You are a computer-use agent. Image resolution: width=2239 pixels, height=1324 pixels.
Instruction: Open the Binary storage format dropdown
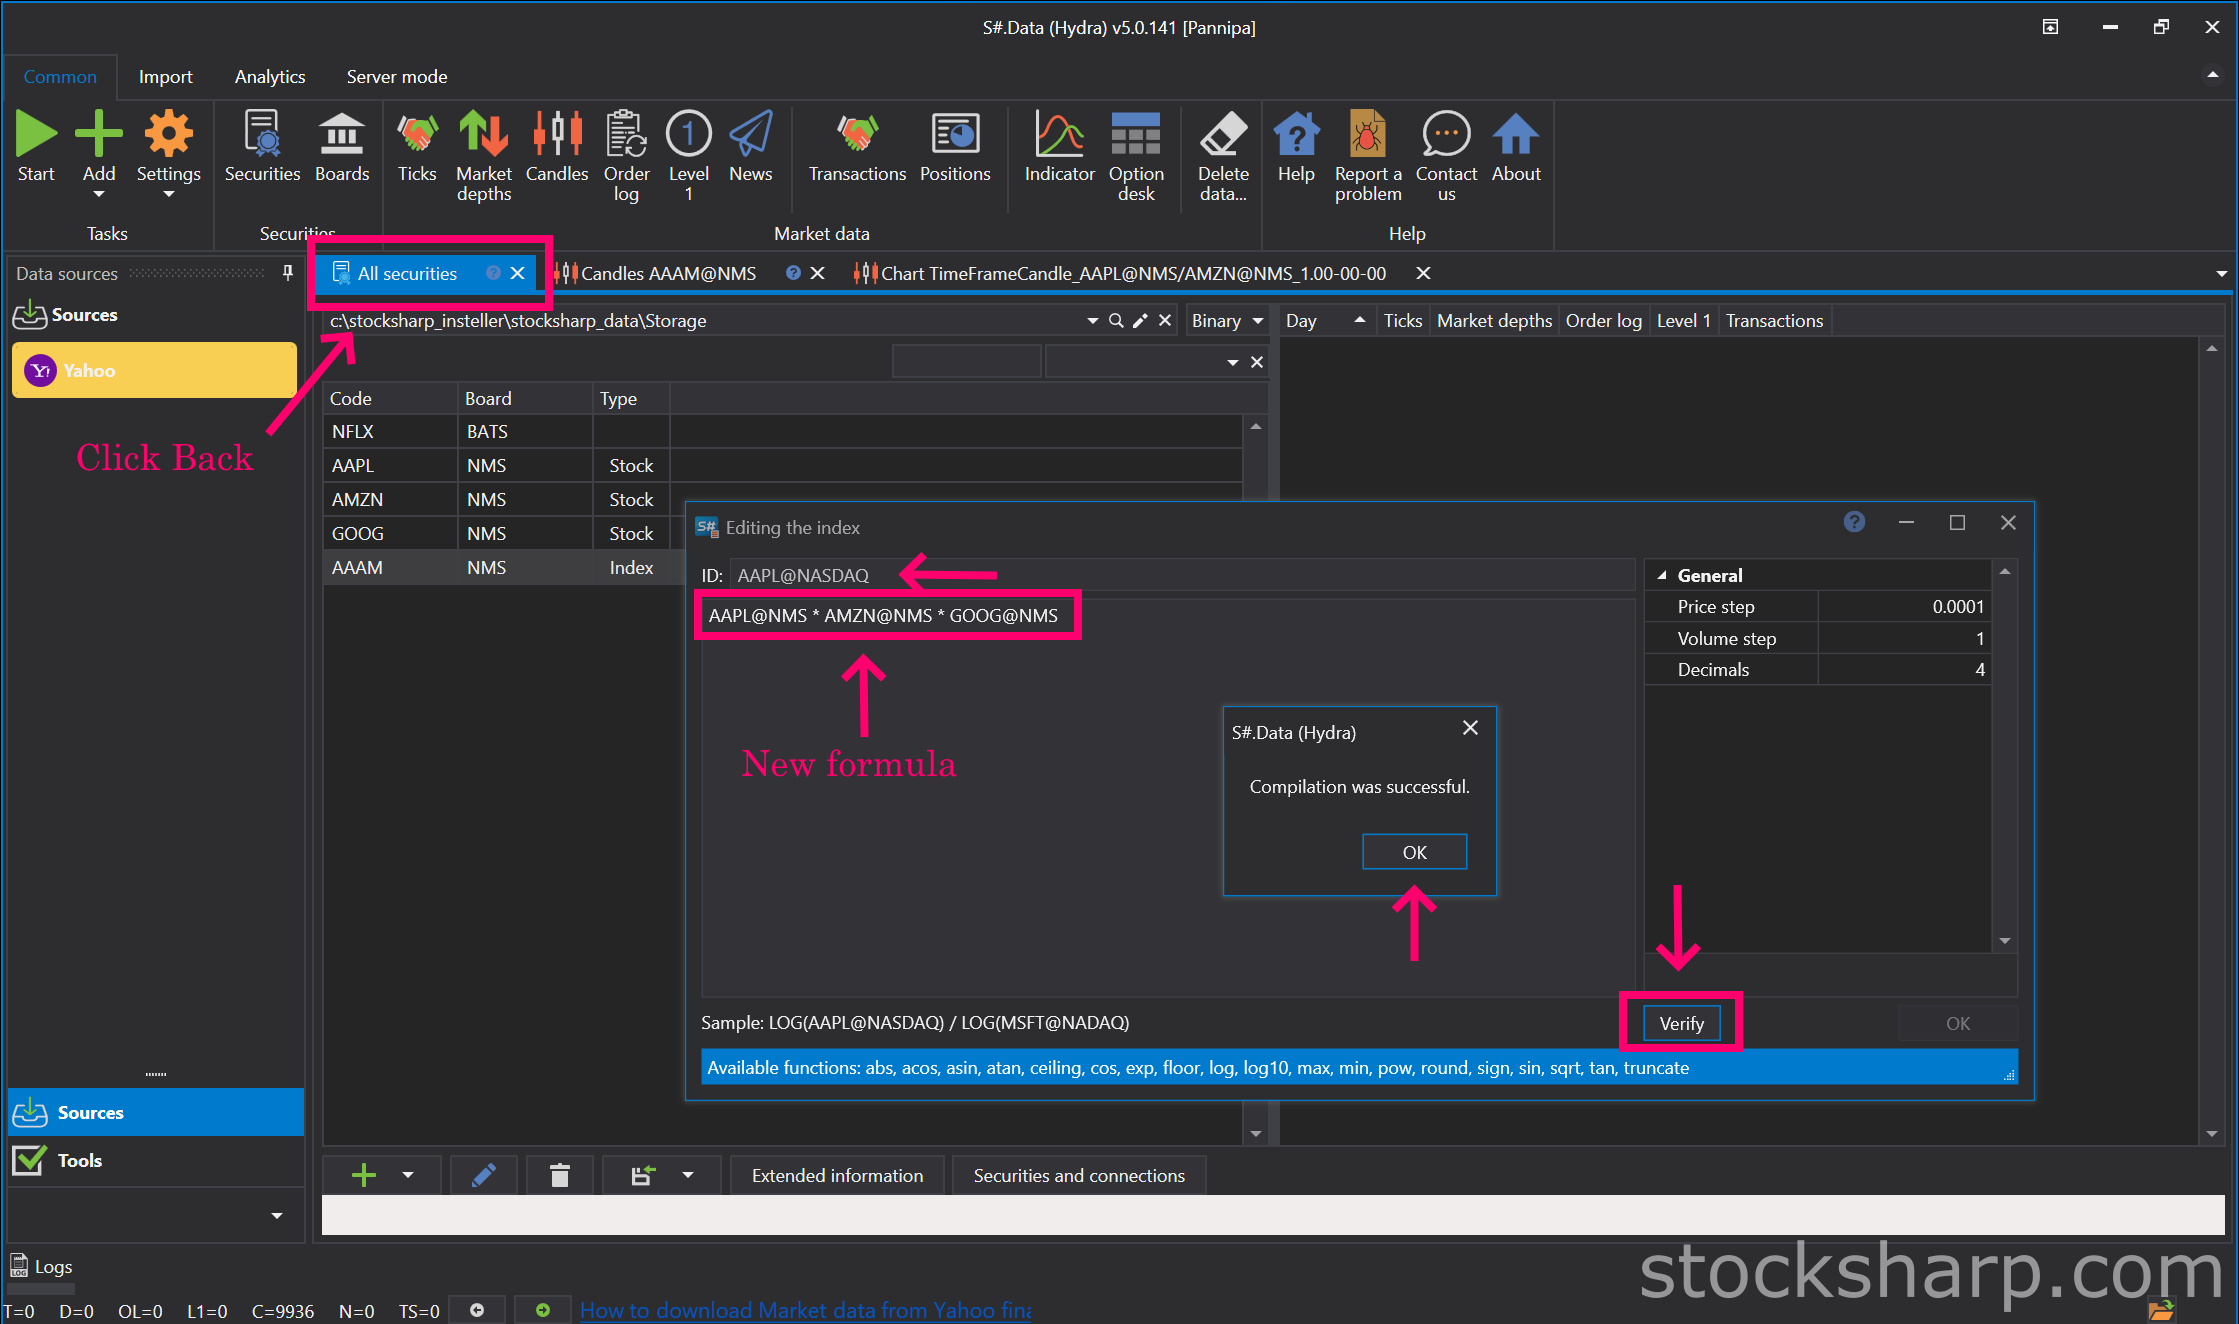pyautogui.click(x=1227, y=320)
